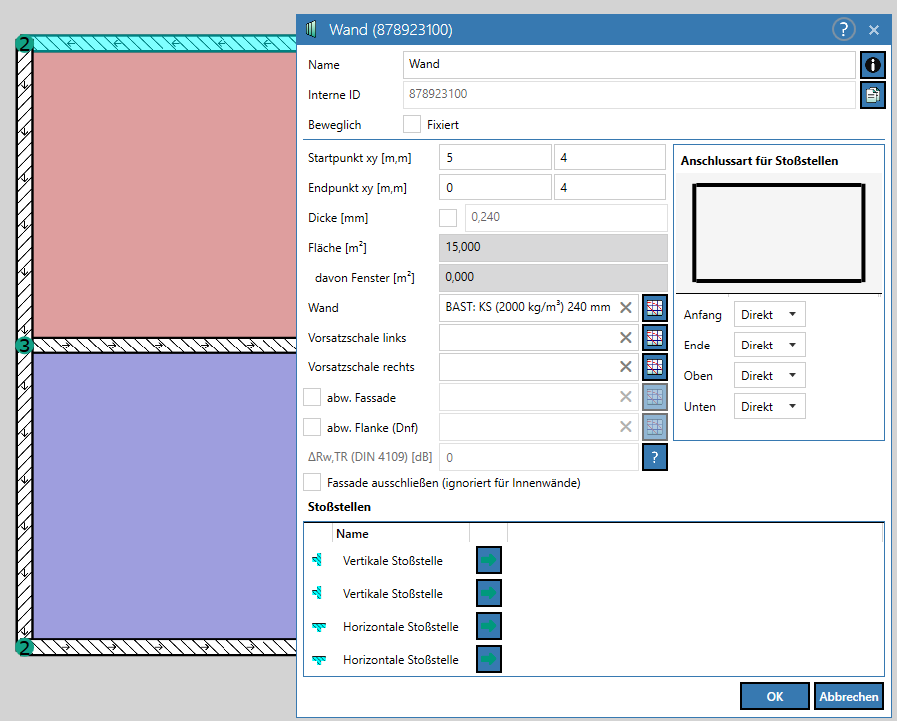Open the Oben connection type dropdown

(x=769, y=375)
